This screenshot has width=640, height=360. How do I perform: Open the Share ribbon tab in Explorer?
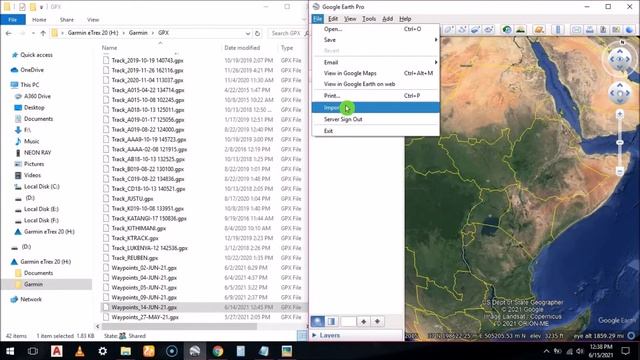click(x=67, y=20)
